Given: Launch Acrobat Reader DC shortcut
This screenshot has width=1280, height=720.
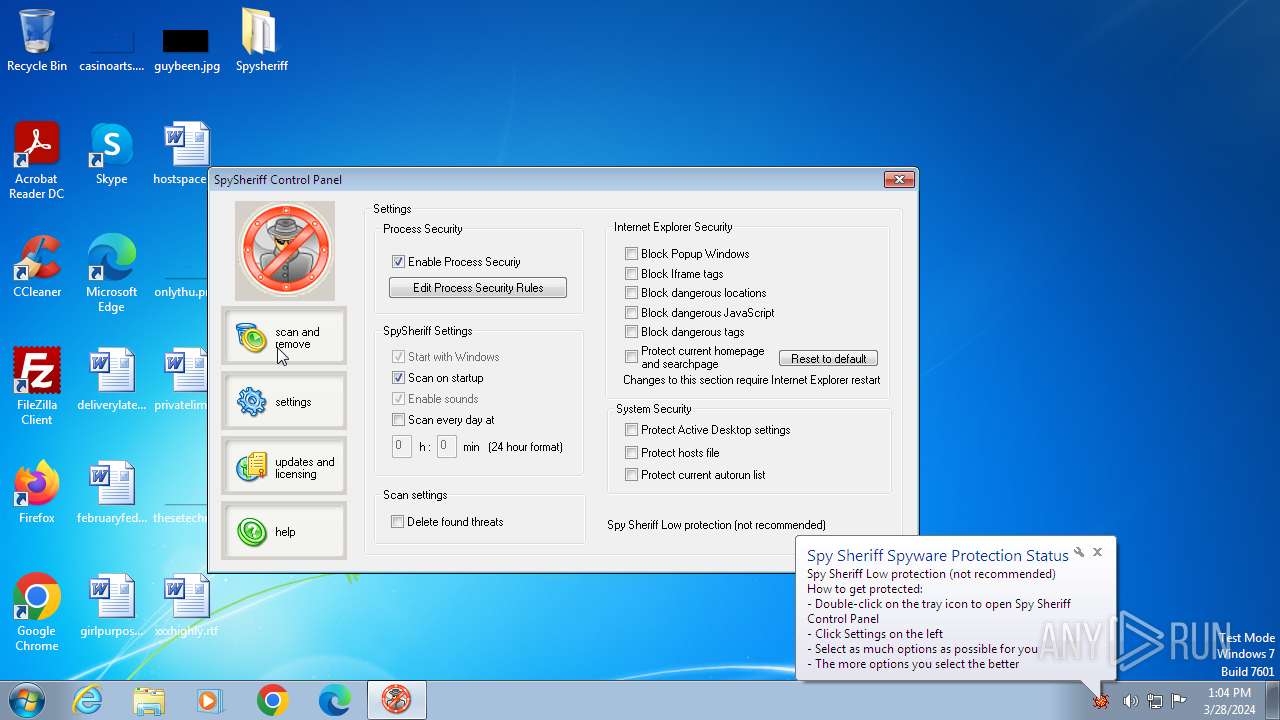Looking at the screenshot, I should [x=37, y=161].
